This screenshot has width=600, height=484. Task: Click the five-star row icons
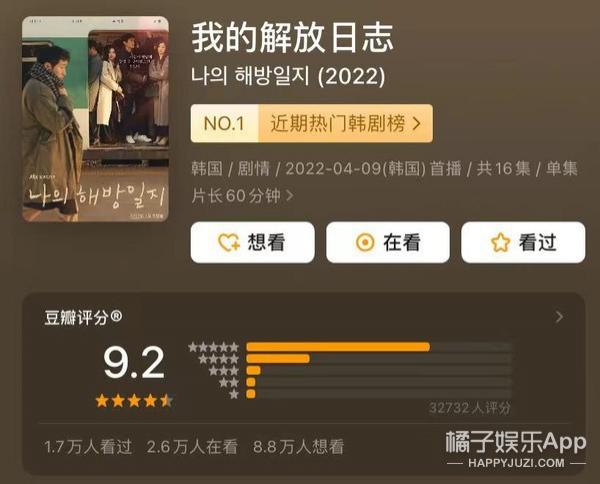(x=214, y=347)
